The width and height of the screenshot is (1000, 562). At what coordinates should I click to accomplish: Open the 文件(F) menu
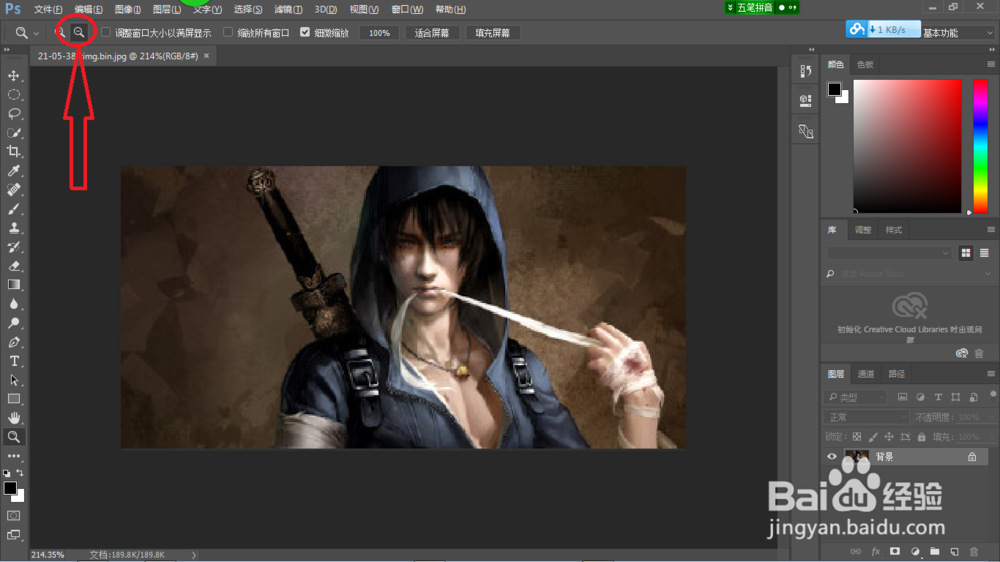click(48, 10)
